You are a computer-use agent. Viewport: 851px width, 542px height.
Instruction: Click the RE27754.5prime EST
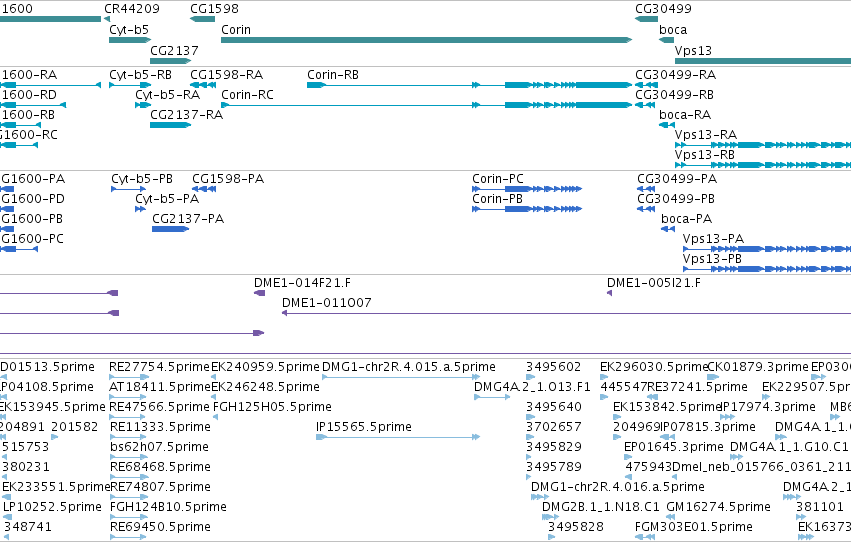[x=129, y=377]
